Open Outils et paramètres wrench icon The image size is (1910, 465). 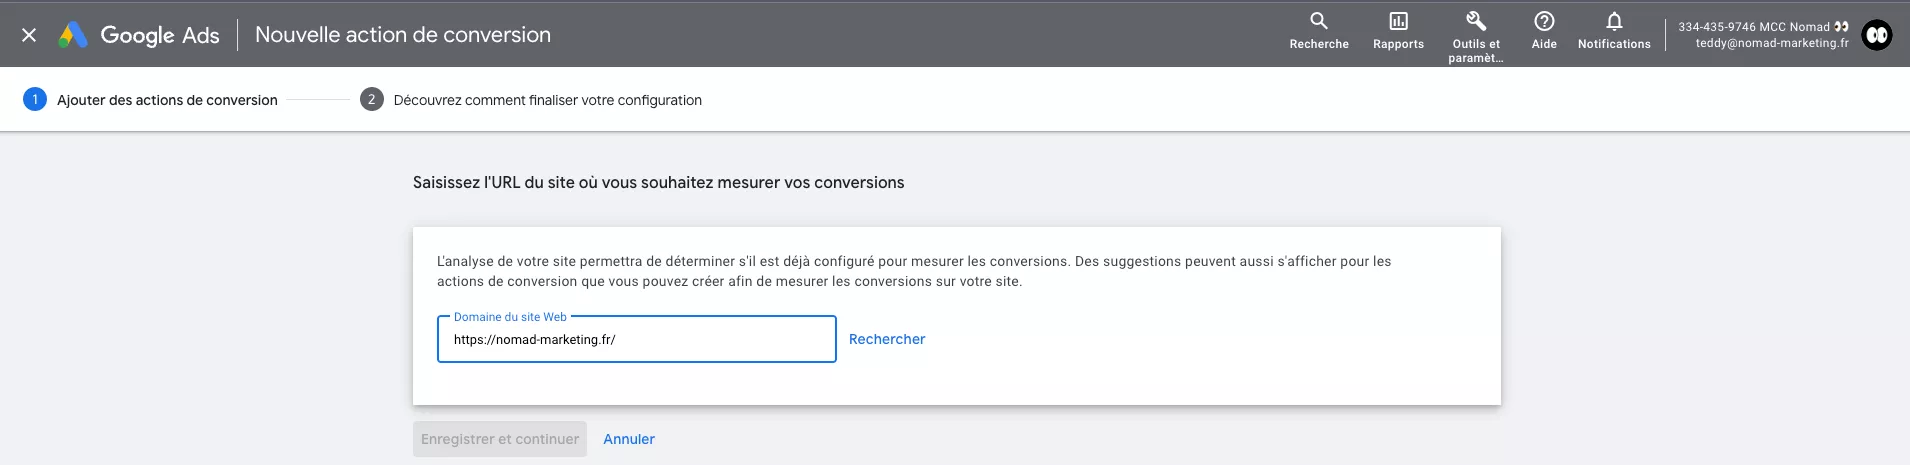pos(1476,22)
